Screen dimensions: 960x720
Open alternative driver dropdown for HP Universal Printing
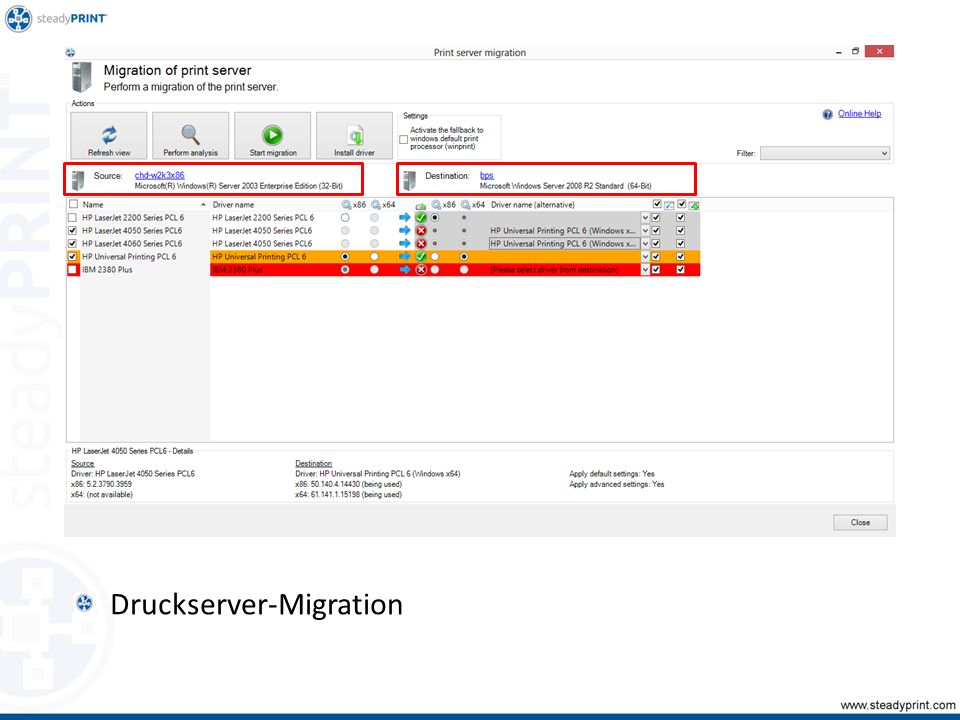pyautogui.click(x=645, y=257)
